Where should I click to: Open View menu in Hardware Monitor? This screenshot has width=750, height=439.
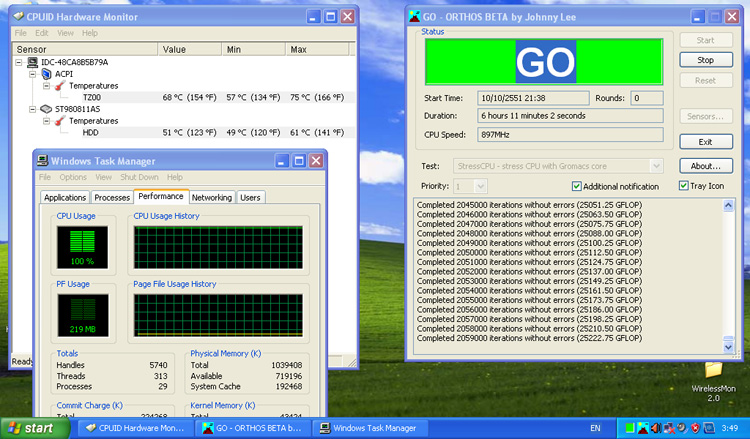(66, 33)
